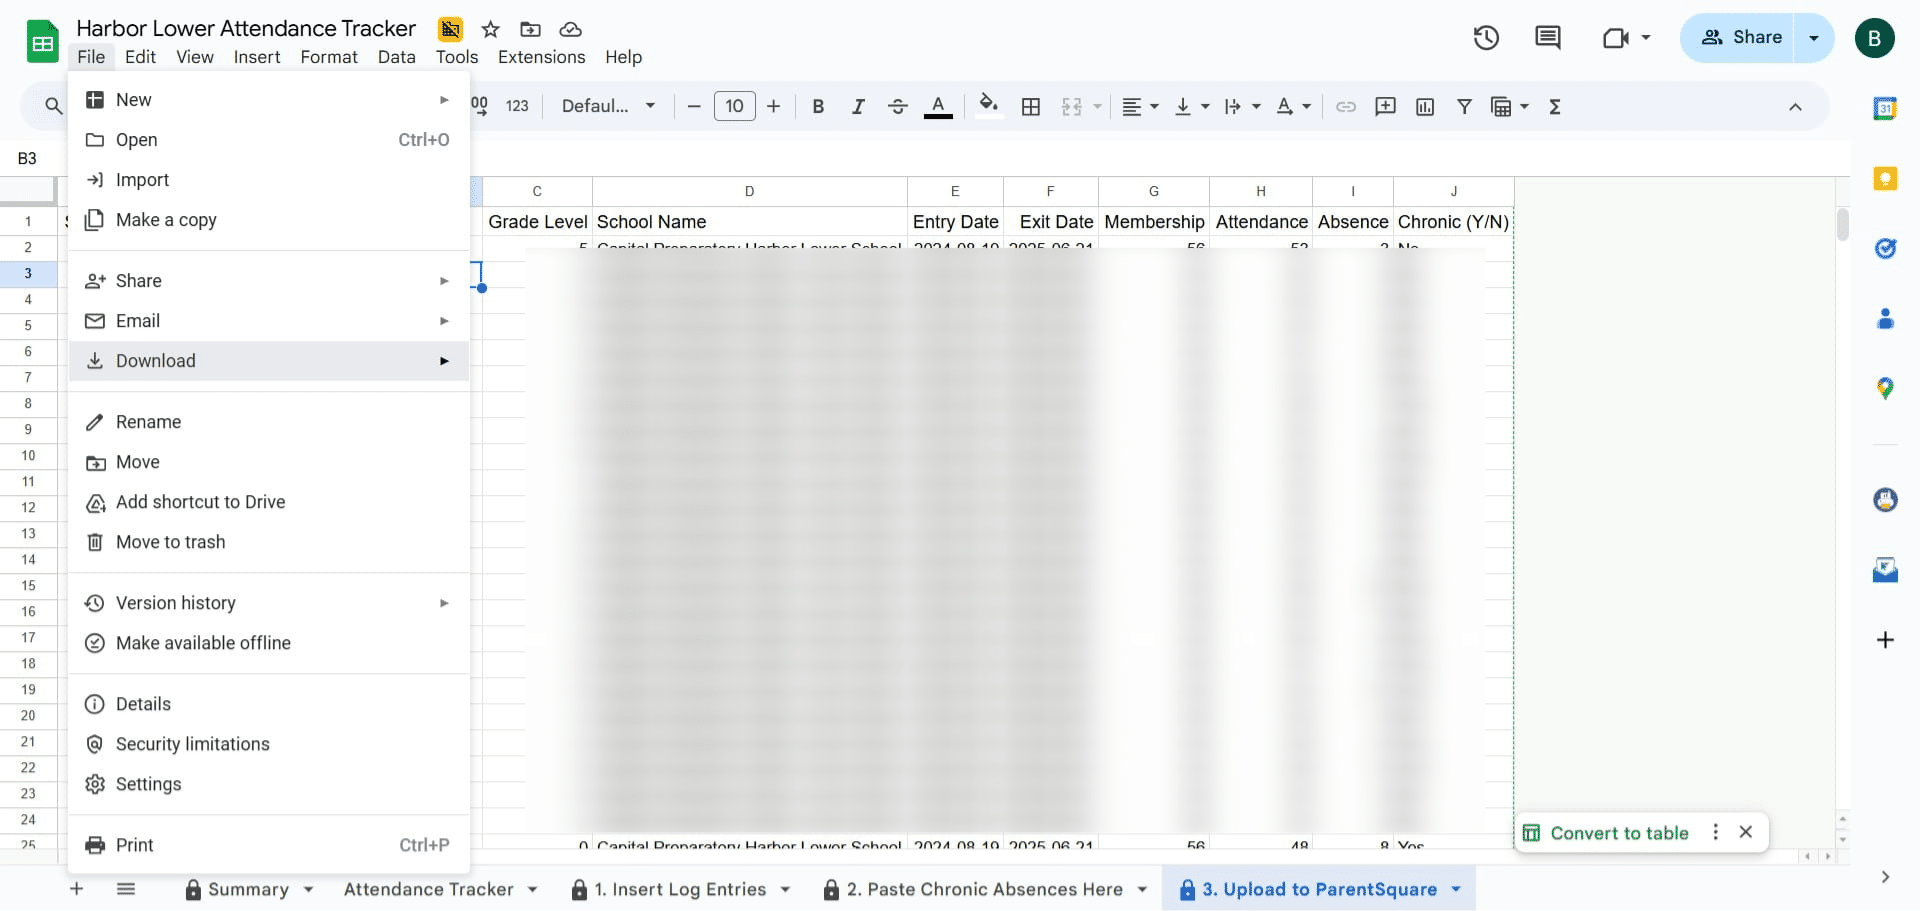Switch to Attendance Tracker sheet tab
Viewport: 1920px width, 911px height.
tap(428, 890)
